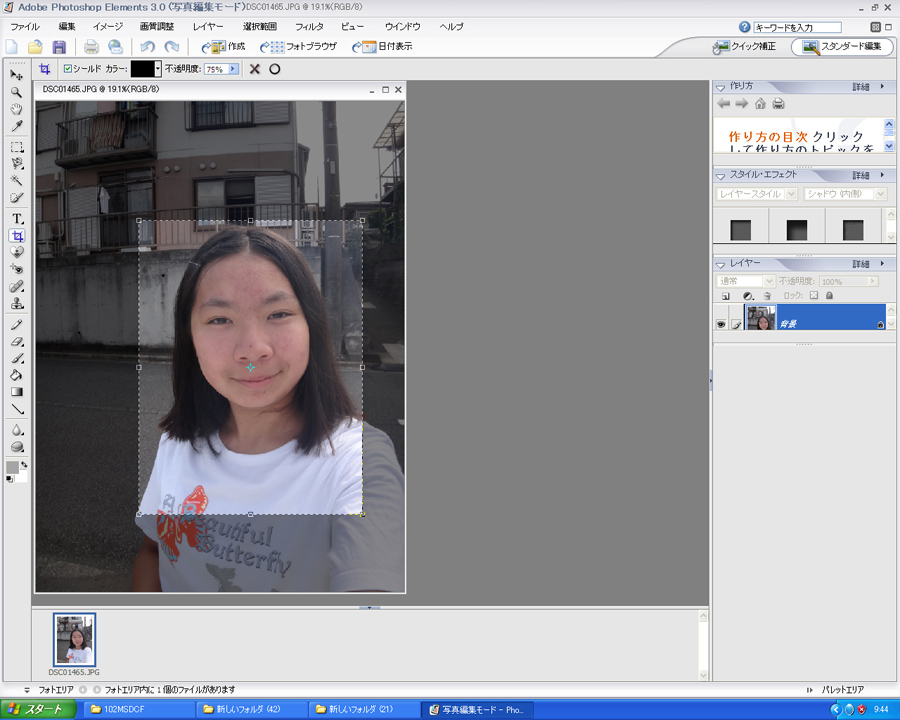Open the 画質調整 menu
This screenshot has width=900, height=720.
[157, 26]
